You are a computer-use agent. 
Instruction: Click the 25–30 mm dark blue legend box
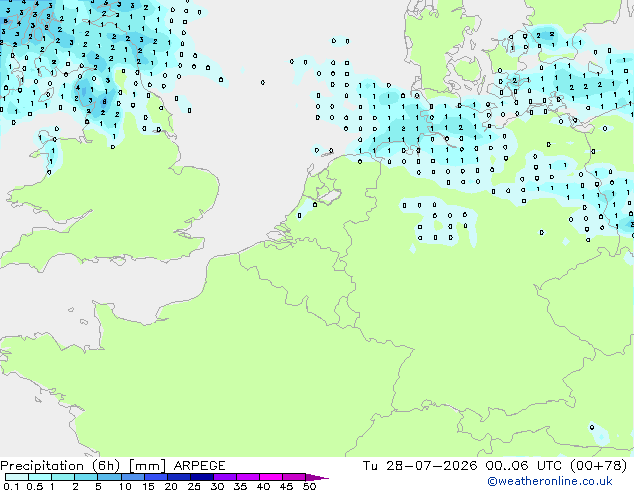coord(201,477)
